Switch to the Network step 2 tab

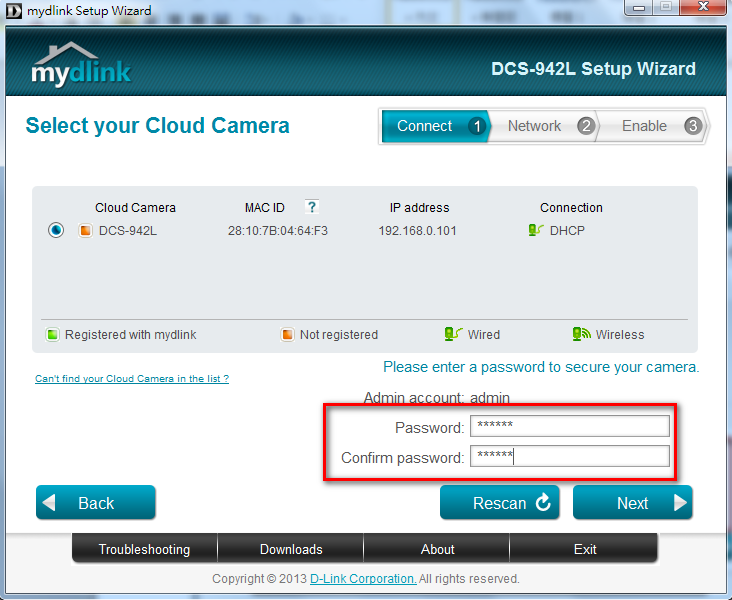pyautogui.click(x=545, y=126)
